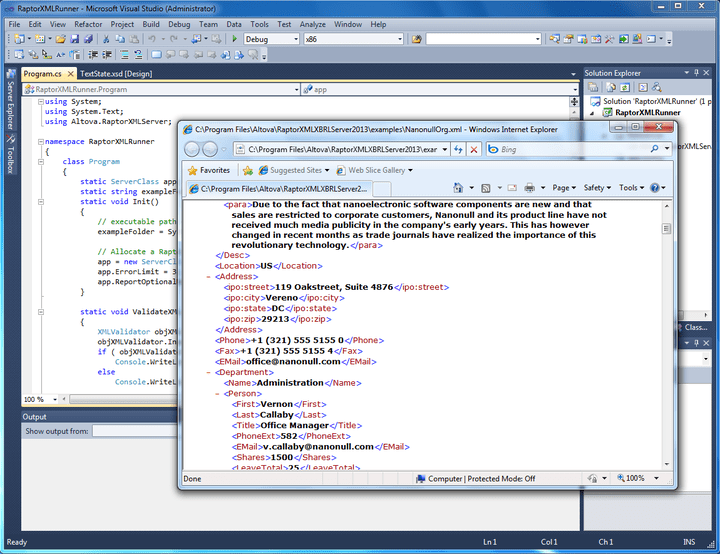Click the IE vertical scrollbar thumb

(x=666, y=228)
